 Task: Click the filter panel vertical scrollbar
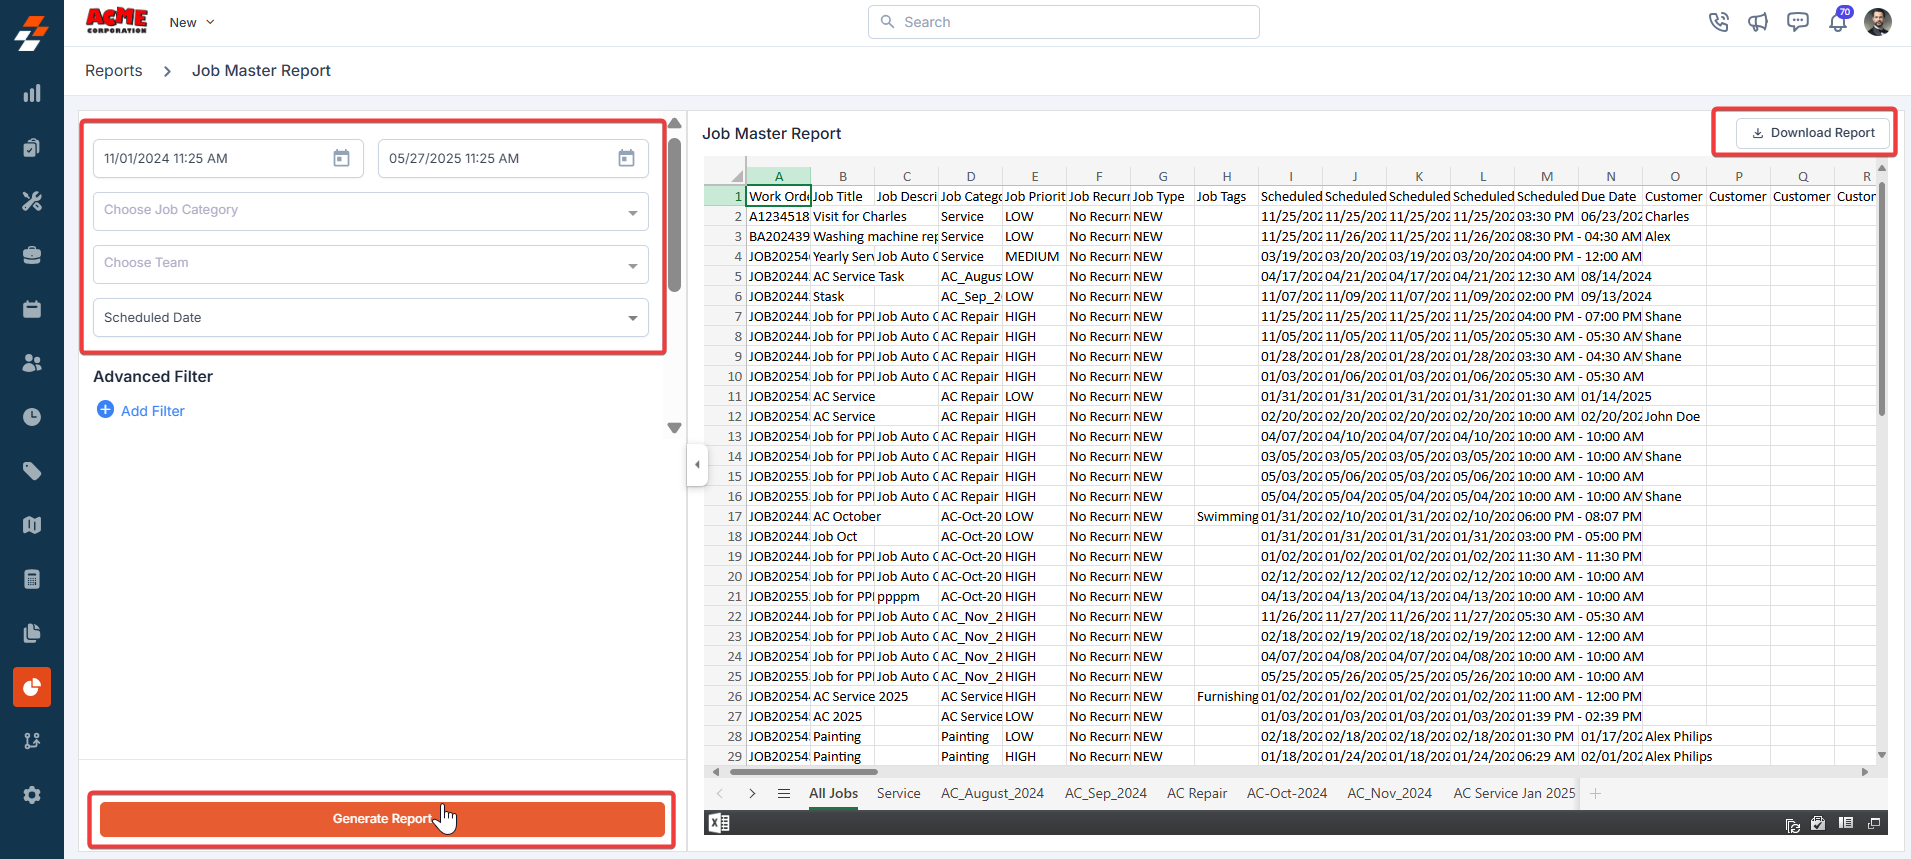pos(674,215)
